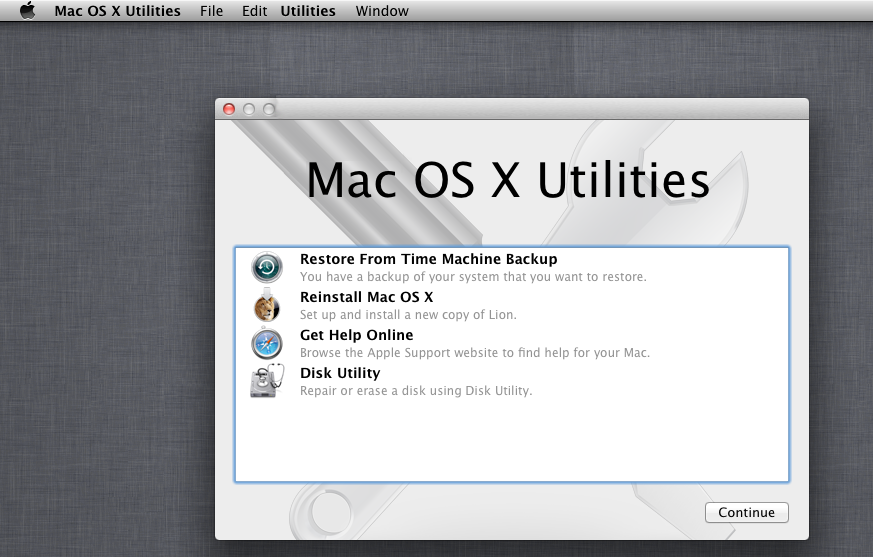
Task: Click 'Set up and install a new copy of Lion.'
Action: coord(408,315)
